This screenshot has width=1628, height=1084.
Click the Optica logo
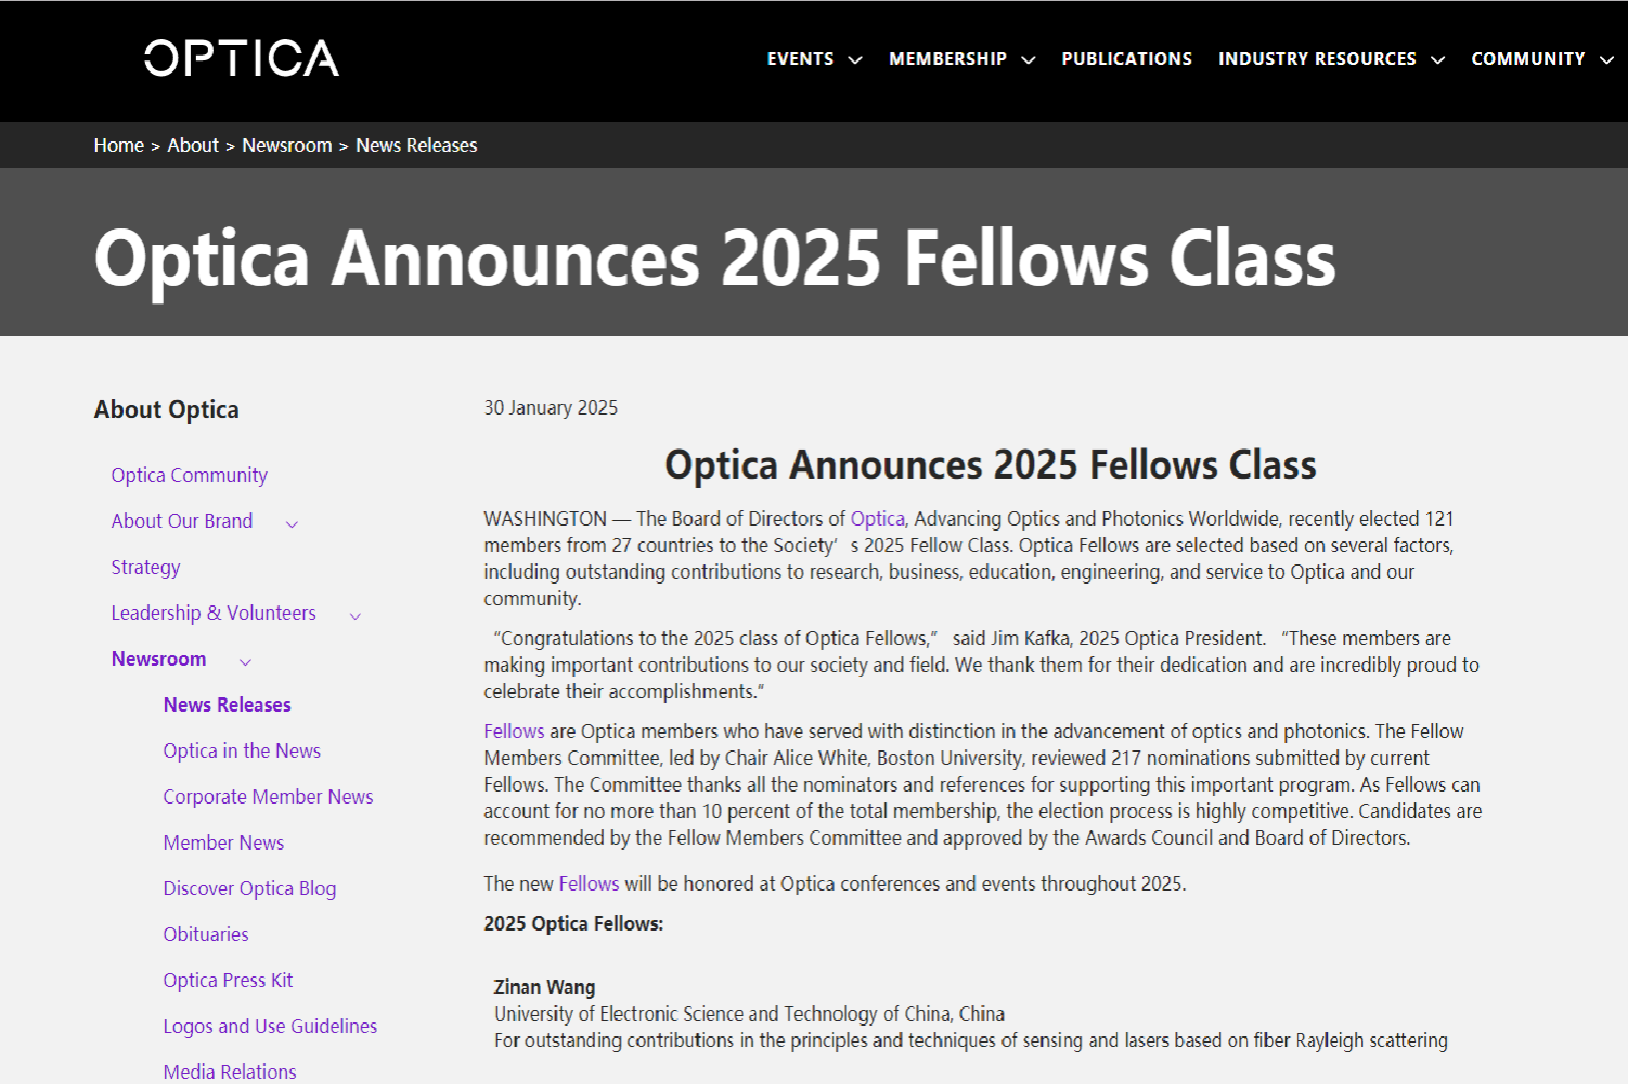(x=241, y=58)
